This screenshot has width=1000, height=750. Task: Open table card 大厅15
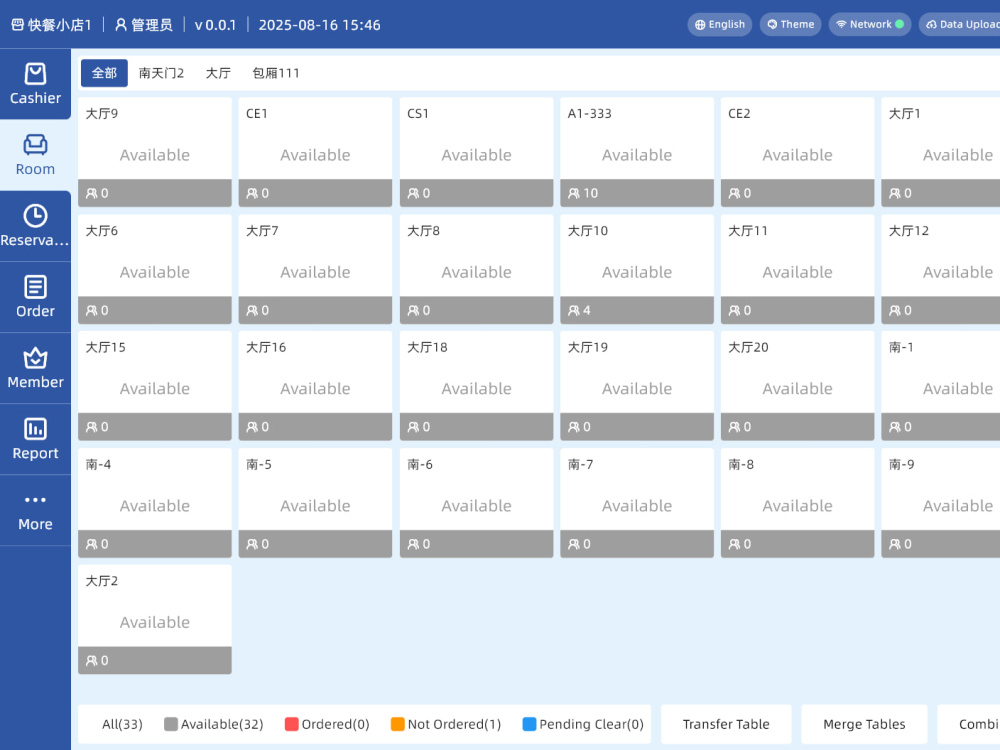(x=155, y=386)
